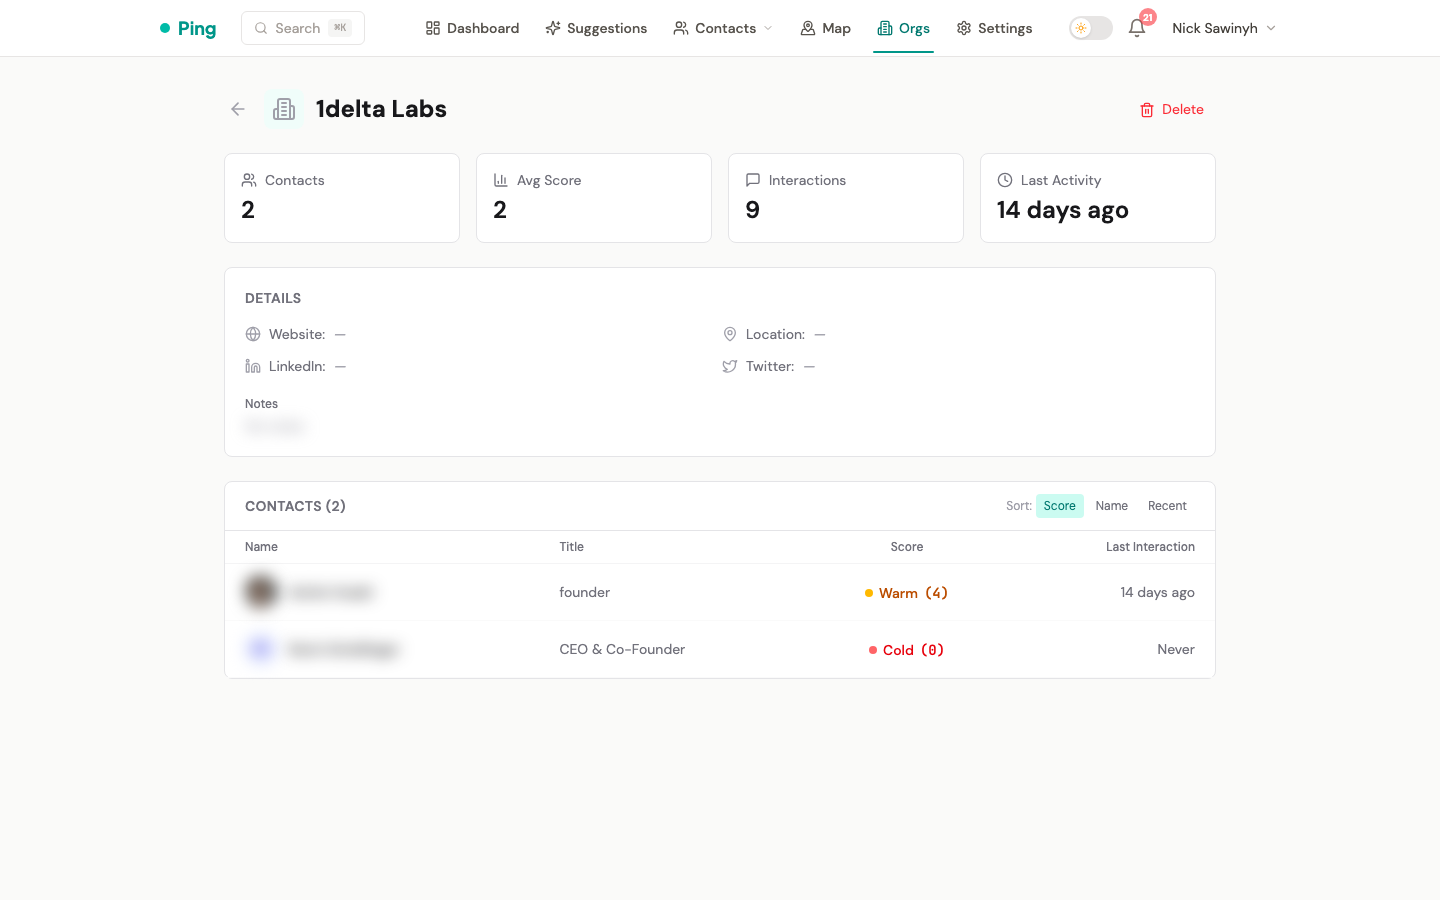Sort contacts by Name
This screenshot has width=1440, height=900.
[1112, 506]
